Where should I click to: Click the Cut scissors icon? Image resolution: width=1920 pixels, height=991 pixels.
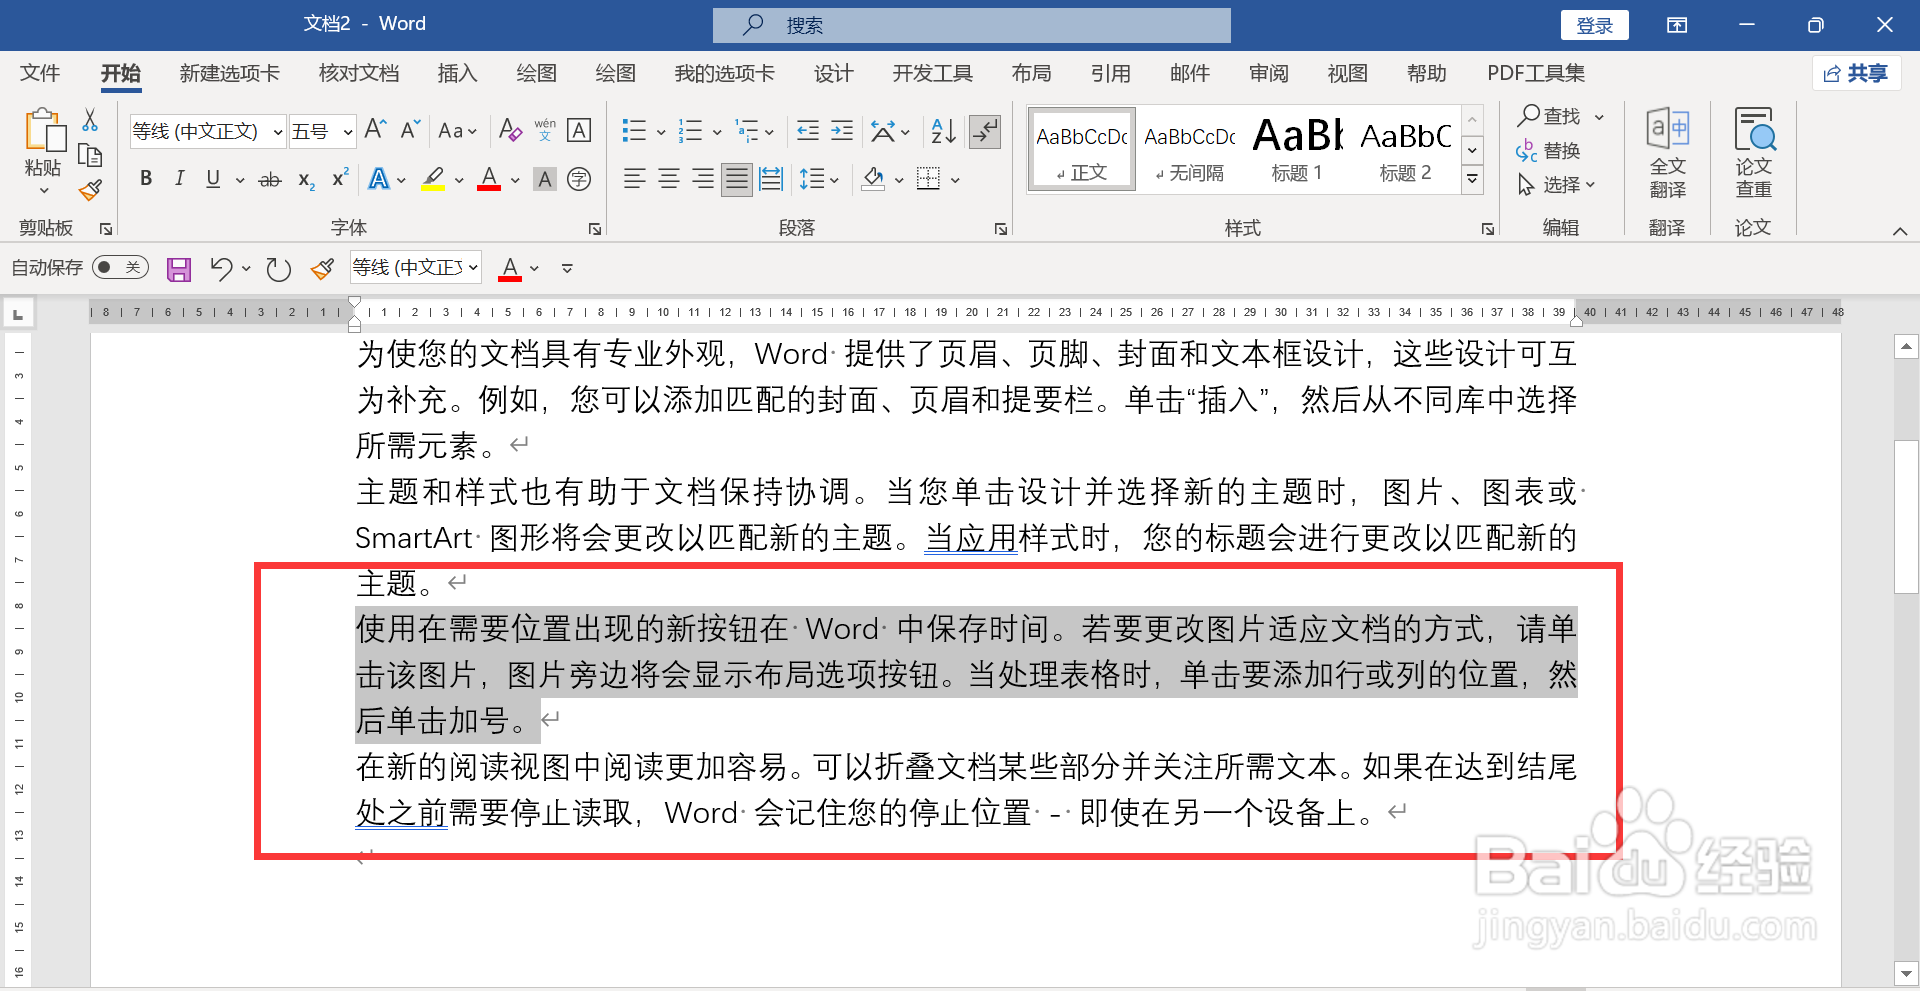pos(90,121)
